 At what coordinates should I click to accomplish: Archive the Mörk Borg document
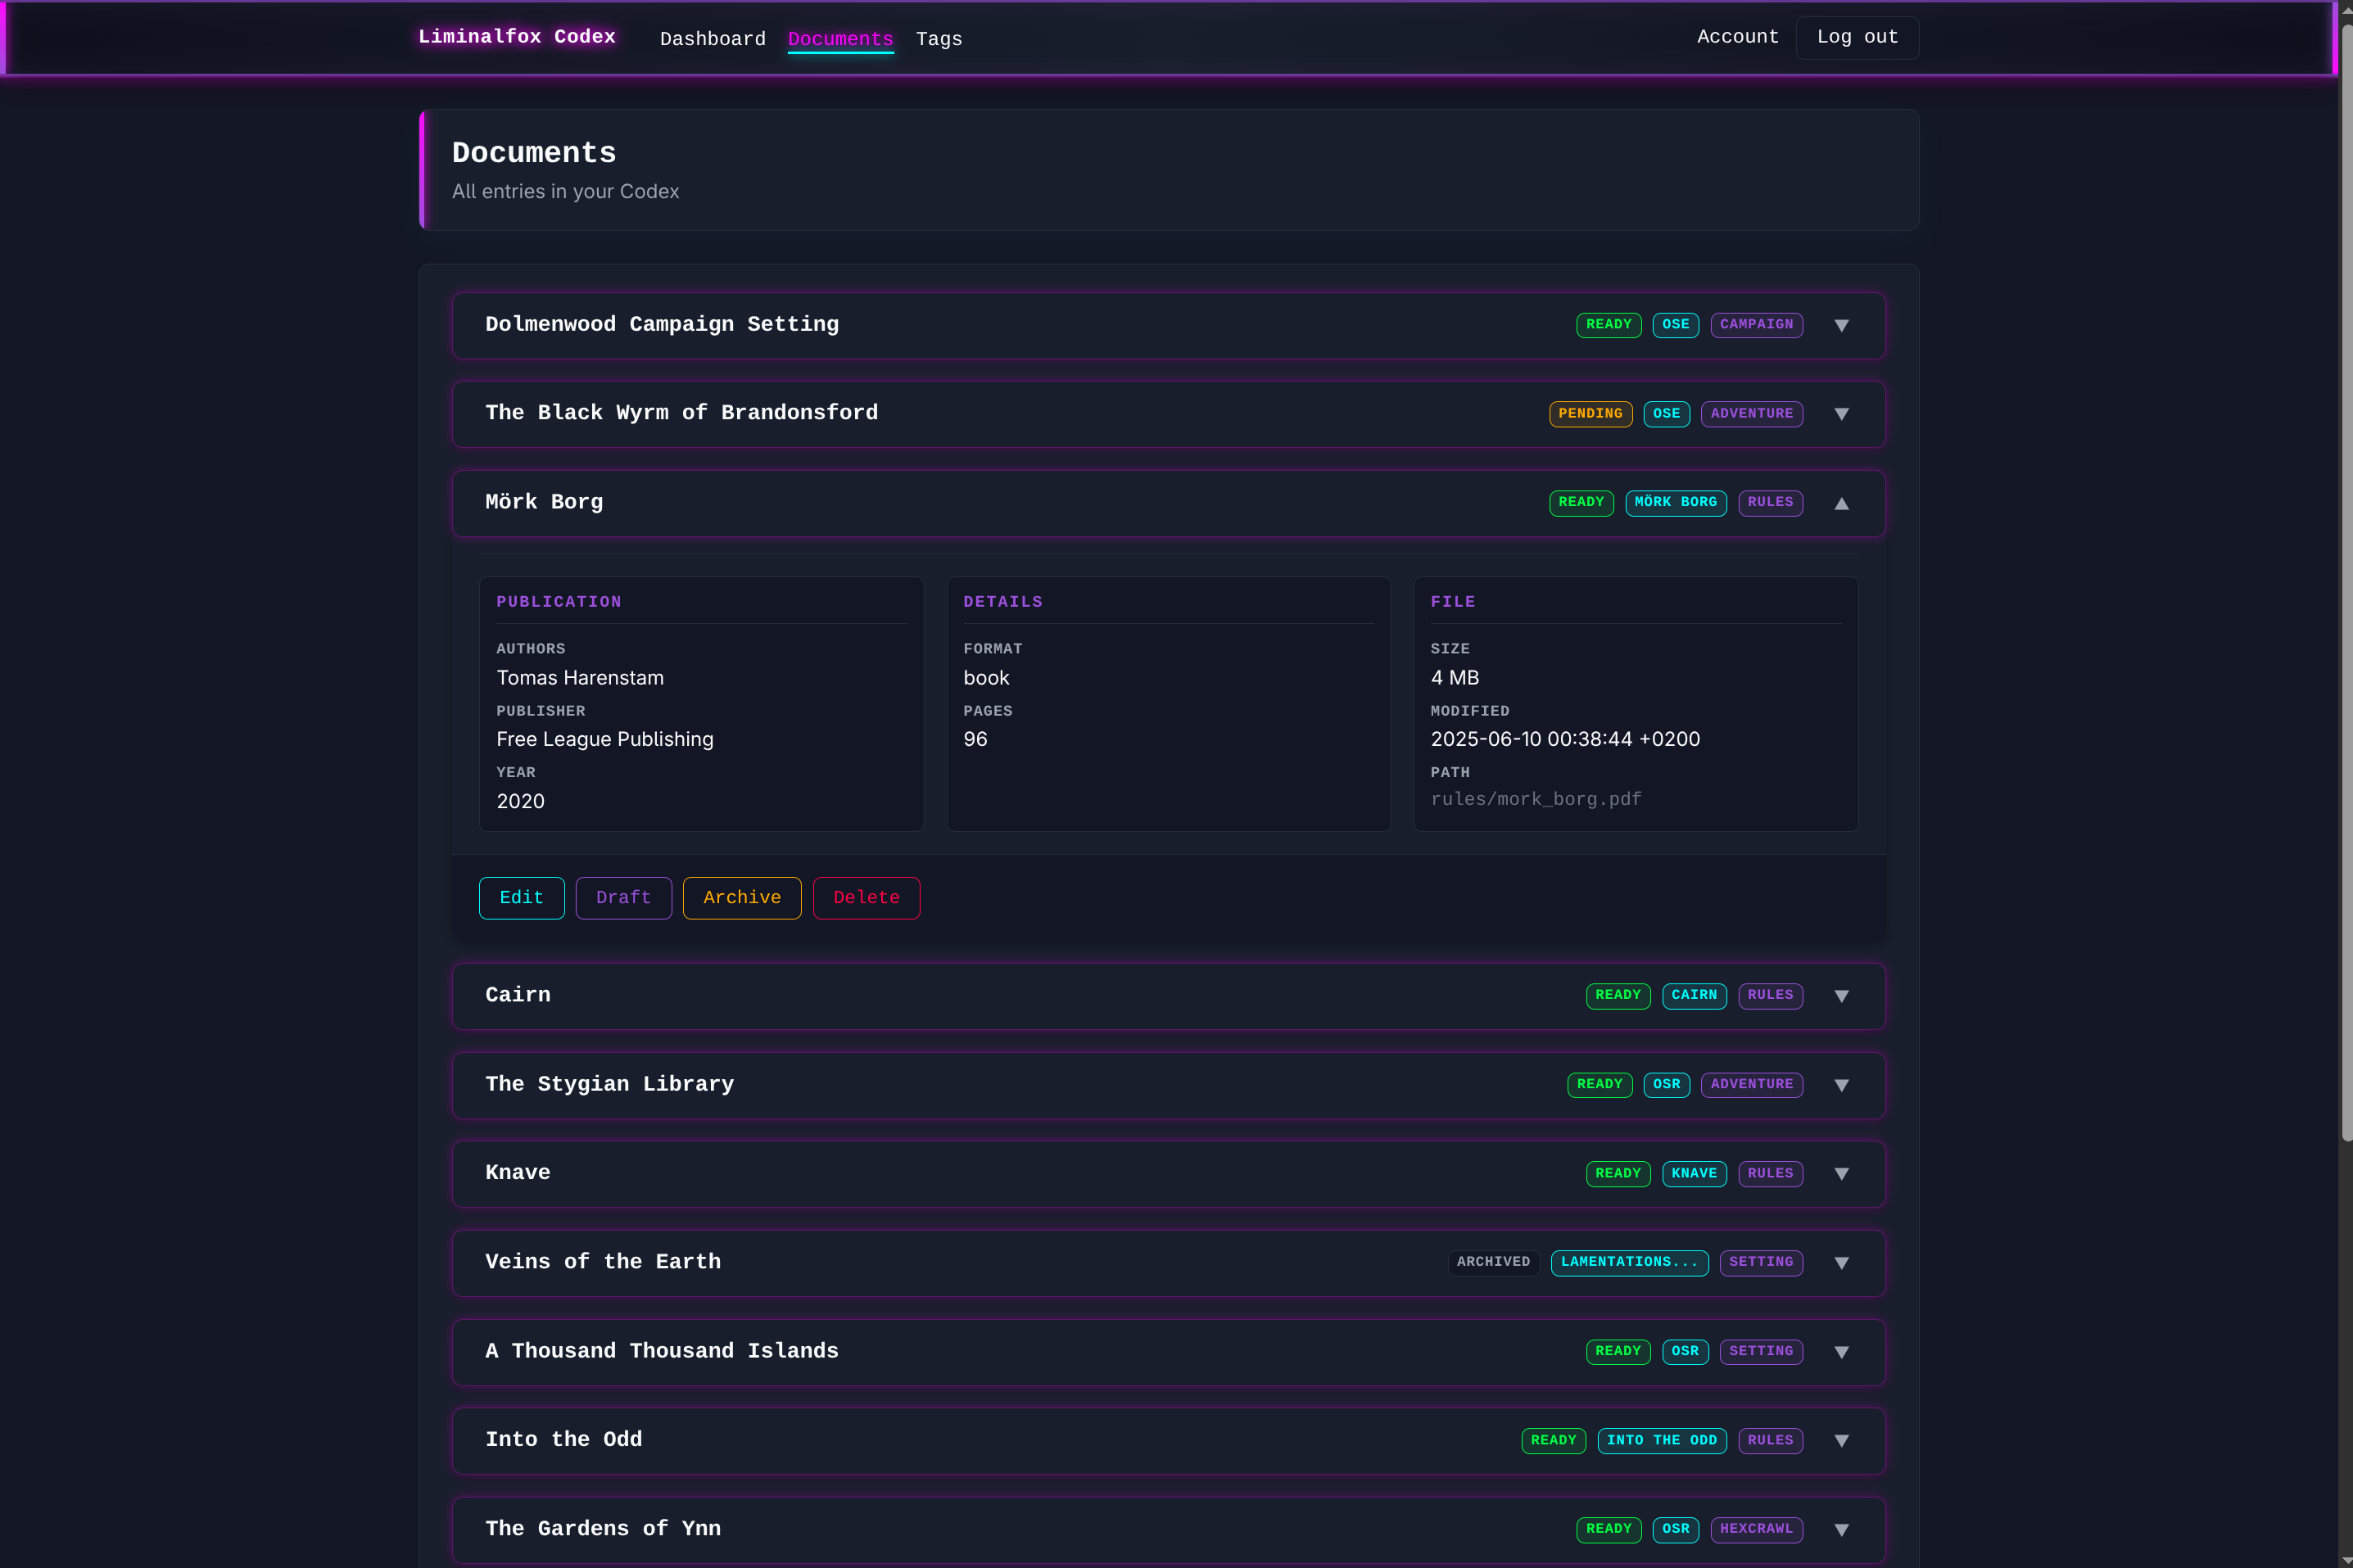point(741,897)
